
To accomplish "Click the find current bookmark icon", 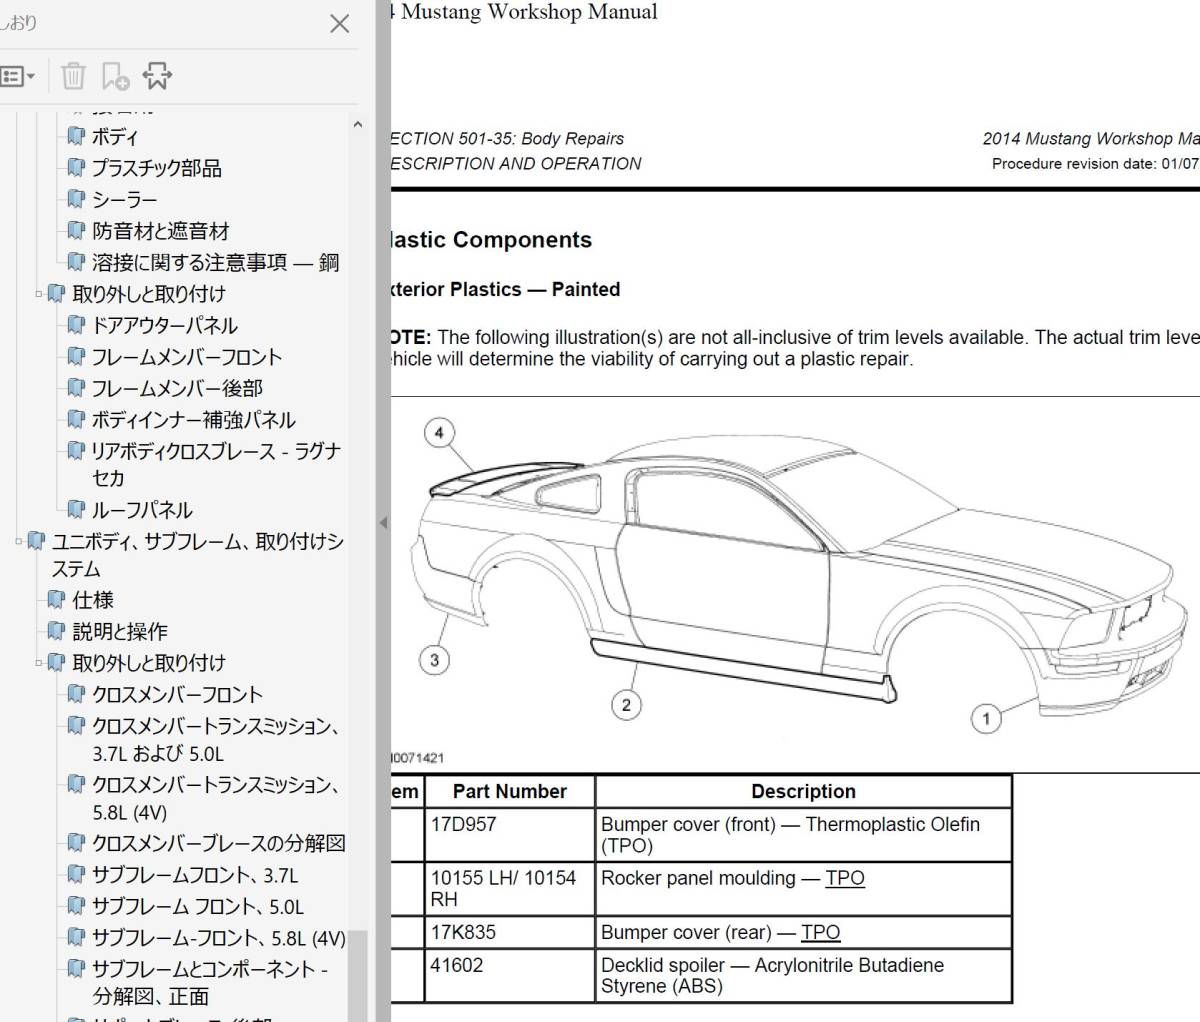I will pos(157,76).
